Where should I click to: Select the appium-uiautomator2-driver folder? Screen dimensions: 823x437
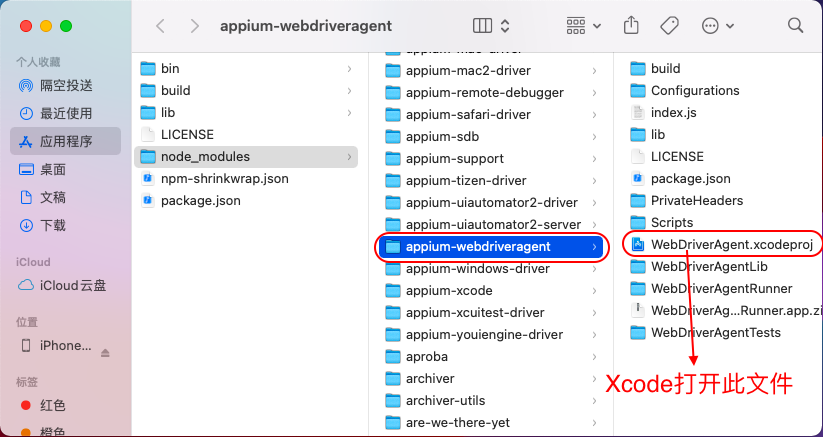click(491, 202)
